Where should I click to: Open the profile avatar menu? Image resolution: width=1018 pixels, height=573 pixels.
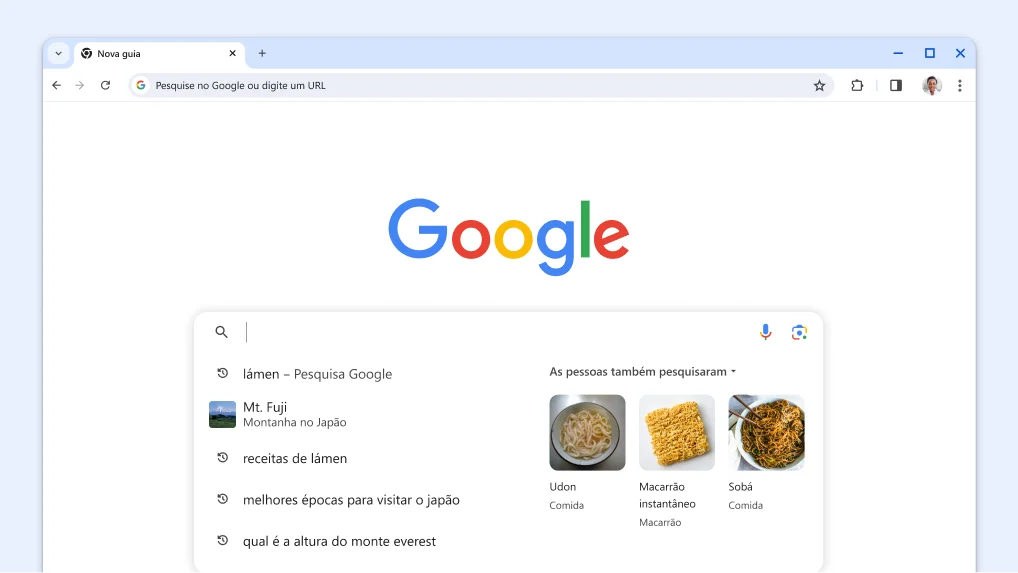pyautogui.click(x=932, y=85)
